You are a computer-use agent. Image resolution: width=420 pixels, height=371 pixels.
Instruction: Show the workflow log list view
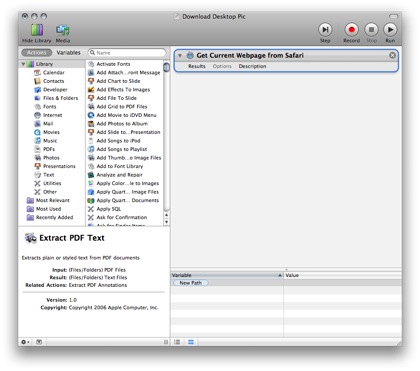click(177, 342)
